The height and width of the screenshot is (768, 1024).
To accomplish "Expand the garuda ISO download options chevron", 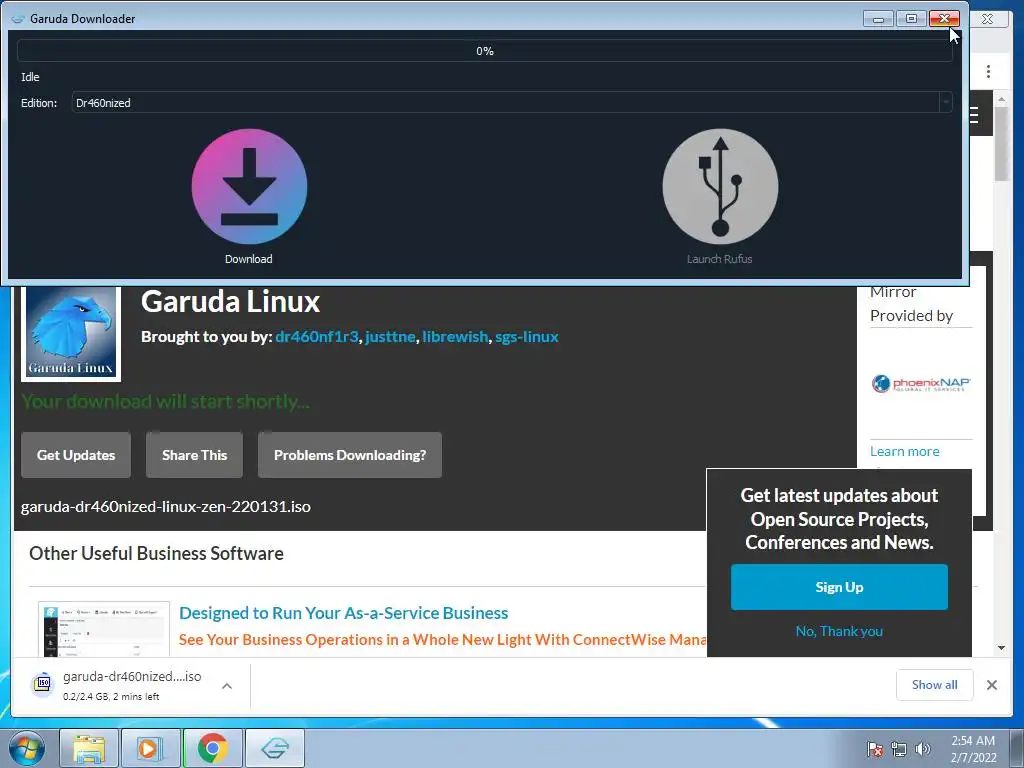I will pos(227,686).
